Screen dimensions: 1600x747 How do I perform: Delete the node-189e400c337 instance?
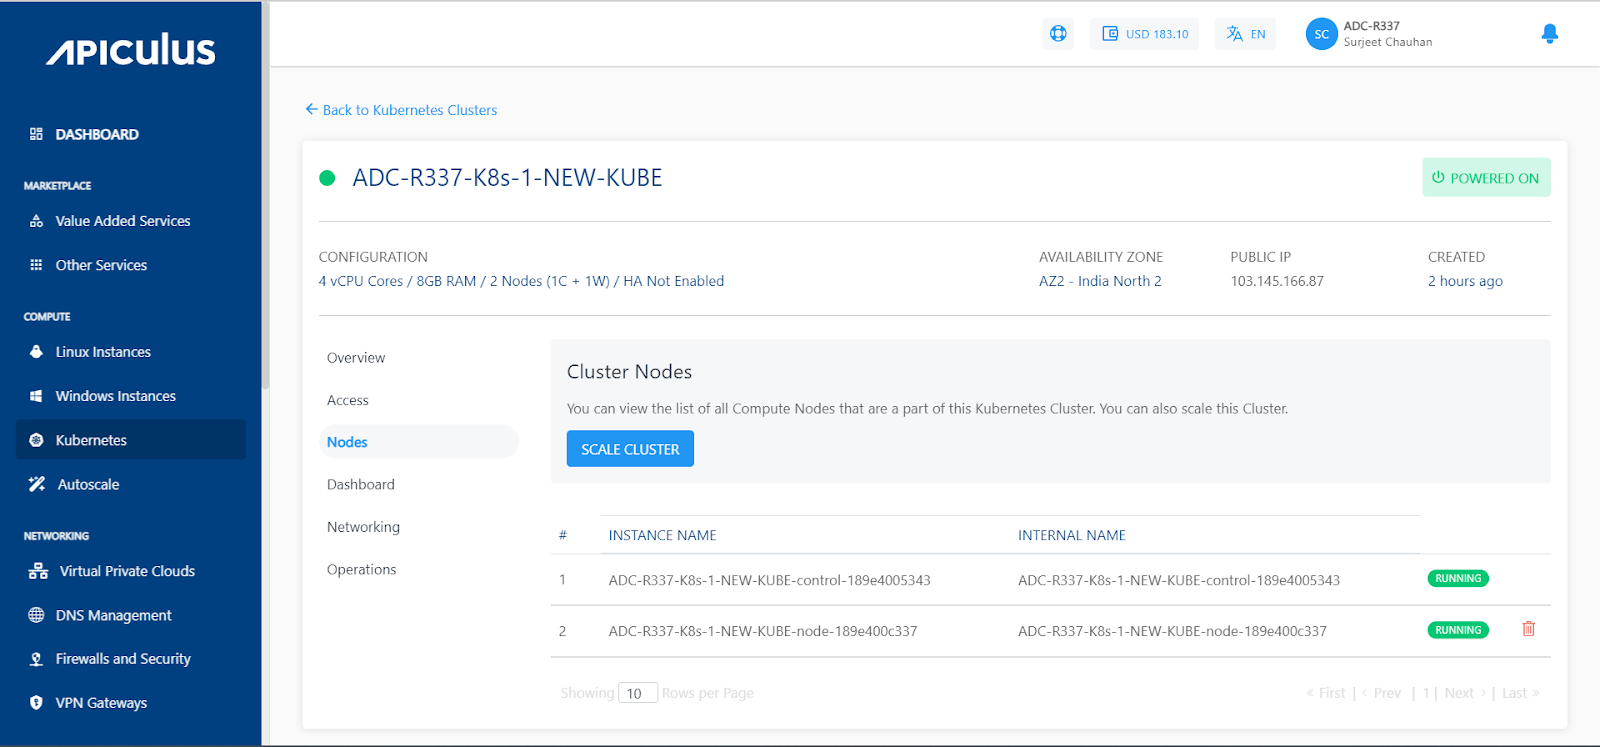(1528, 629)
